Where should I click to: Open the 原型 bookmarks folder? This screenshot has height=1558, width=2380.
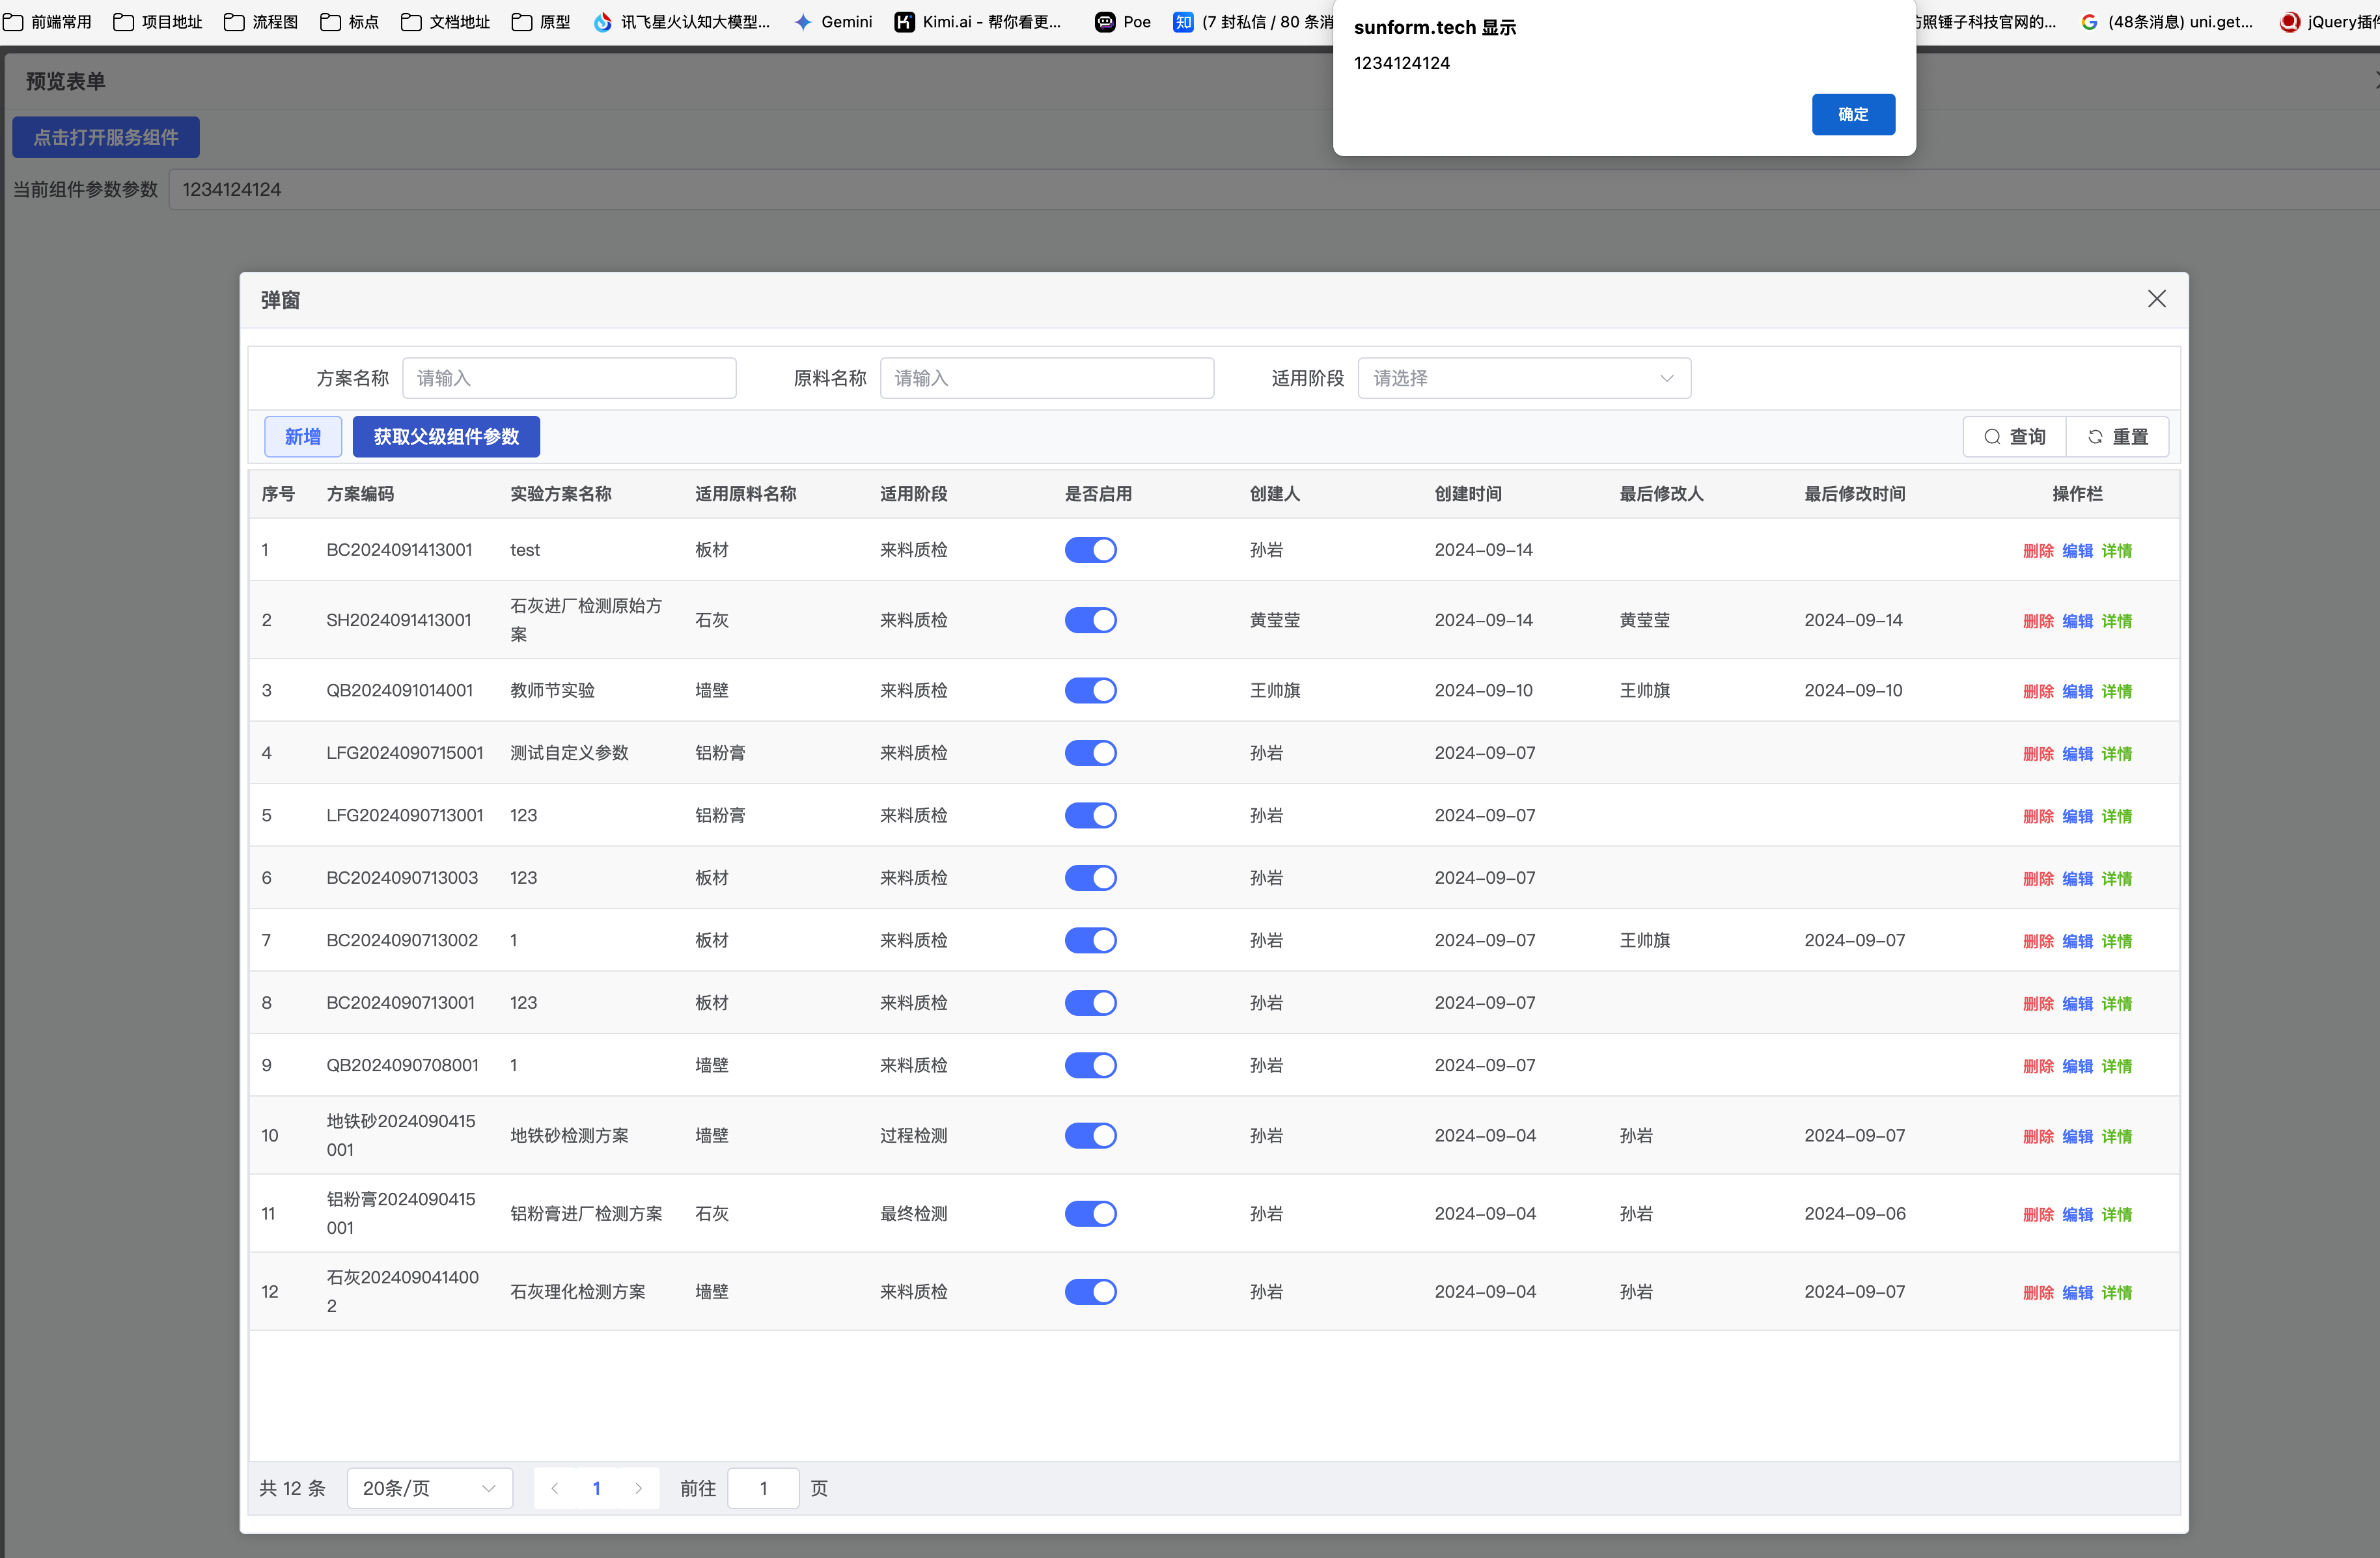540,22
